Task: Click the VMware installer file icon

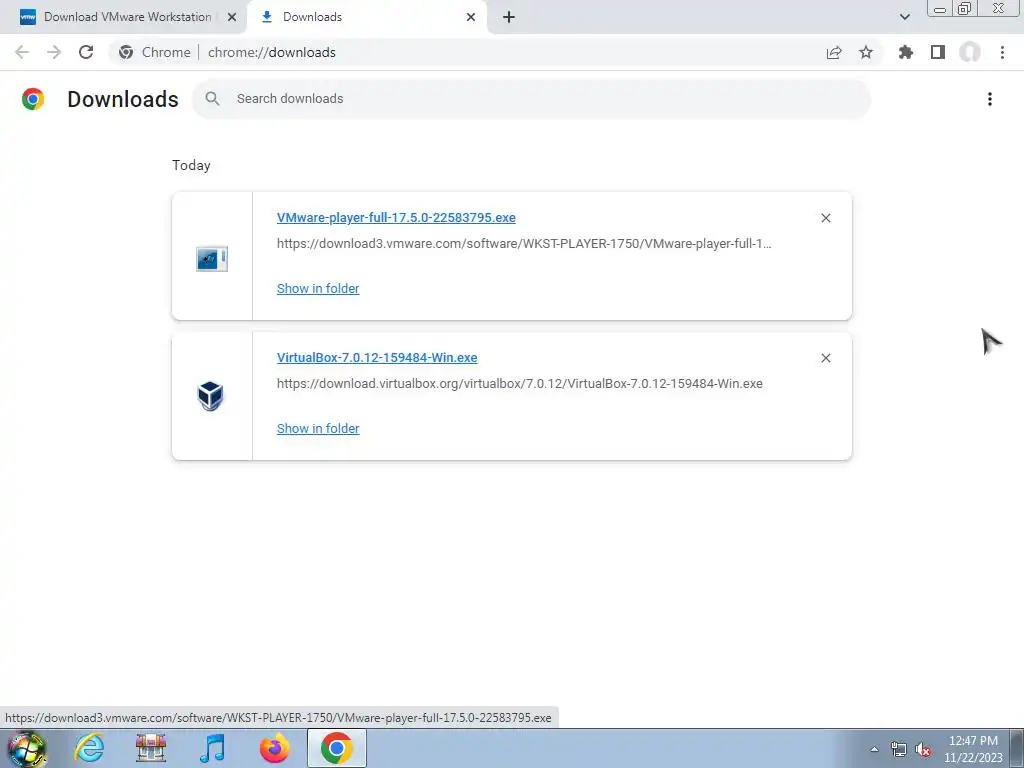Action: coord(212,259)
